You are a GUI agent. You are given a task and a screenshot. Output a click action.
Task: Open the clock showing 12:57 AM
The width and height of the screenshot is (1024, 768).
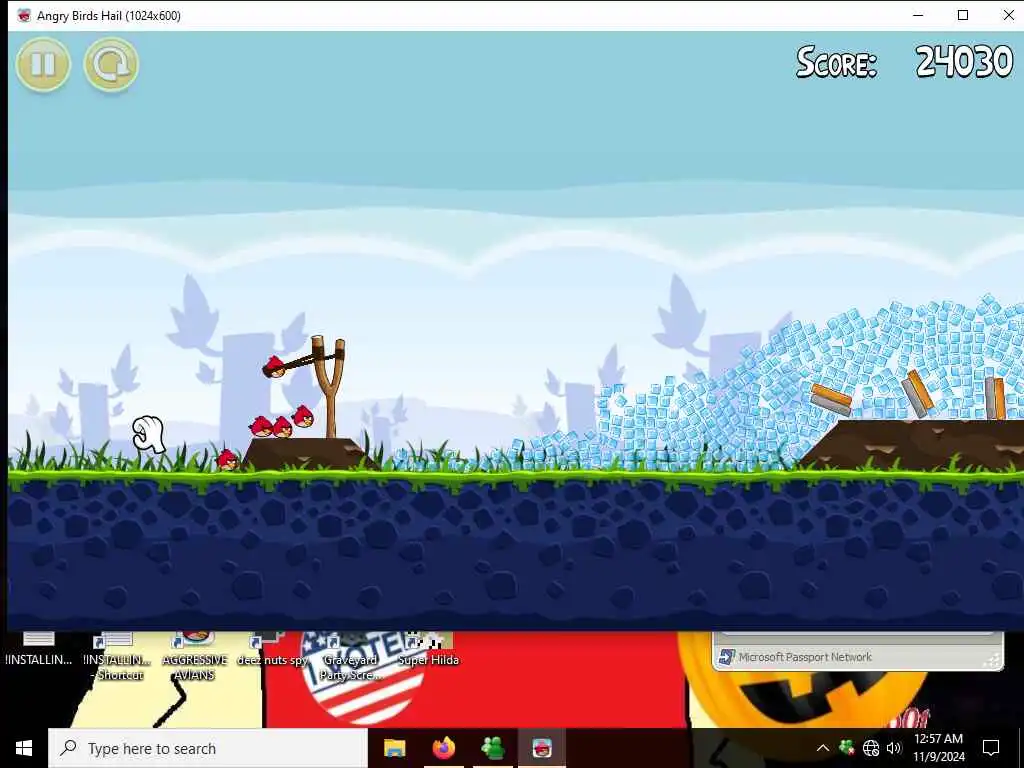tap(938, 748)
